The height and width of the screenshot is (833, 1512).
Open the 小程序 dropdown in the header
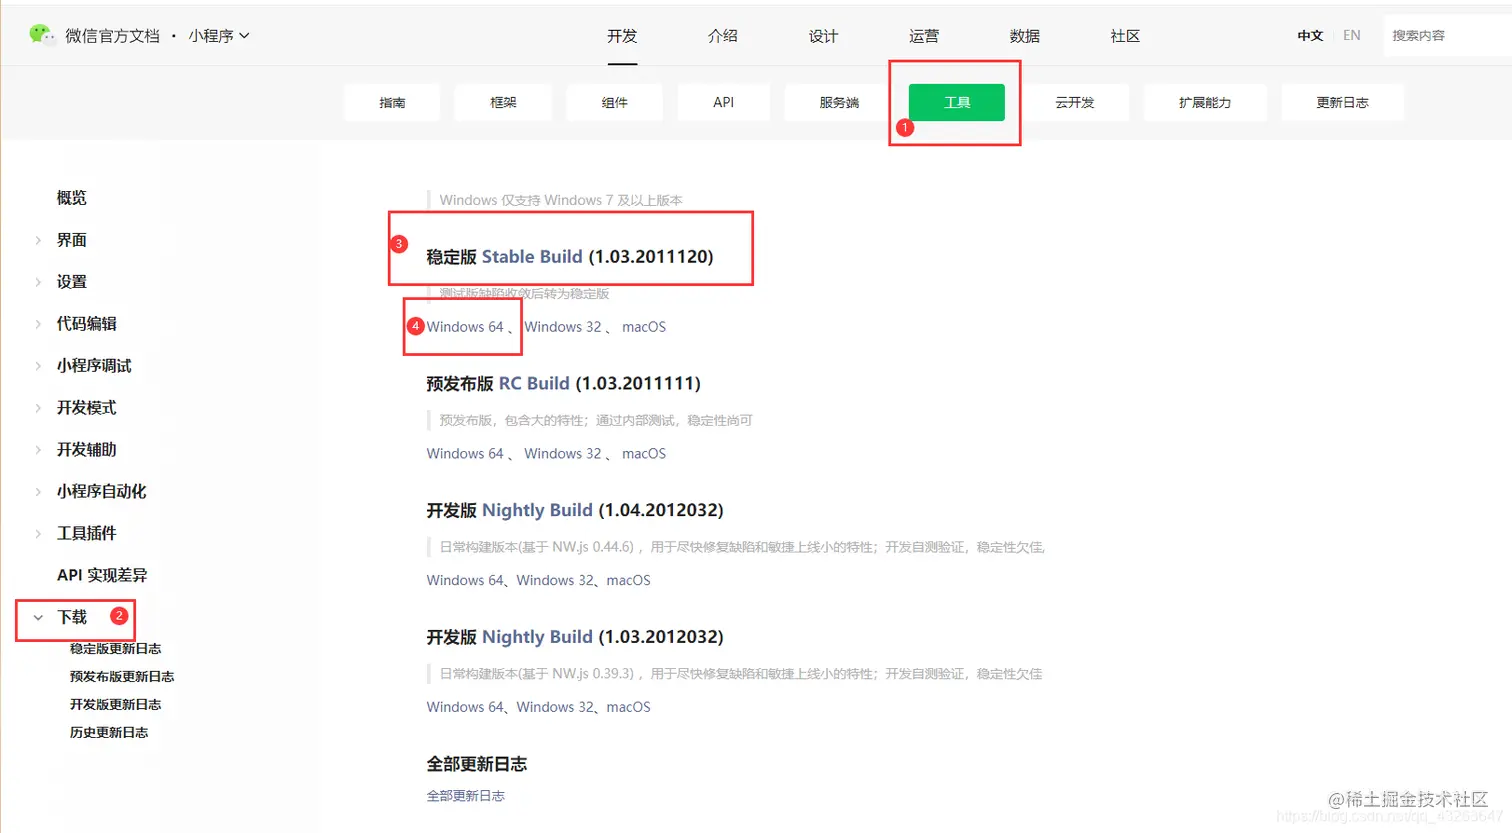tap(218, 36)
